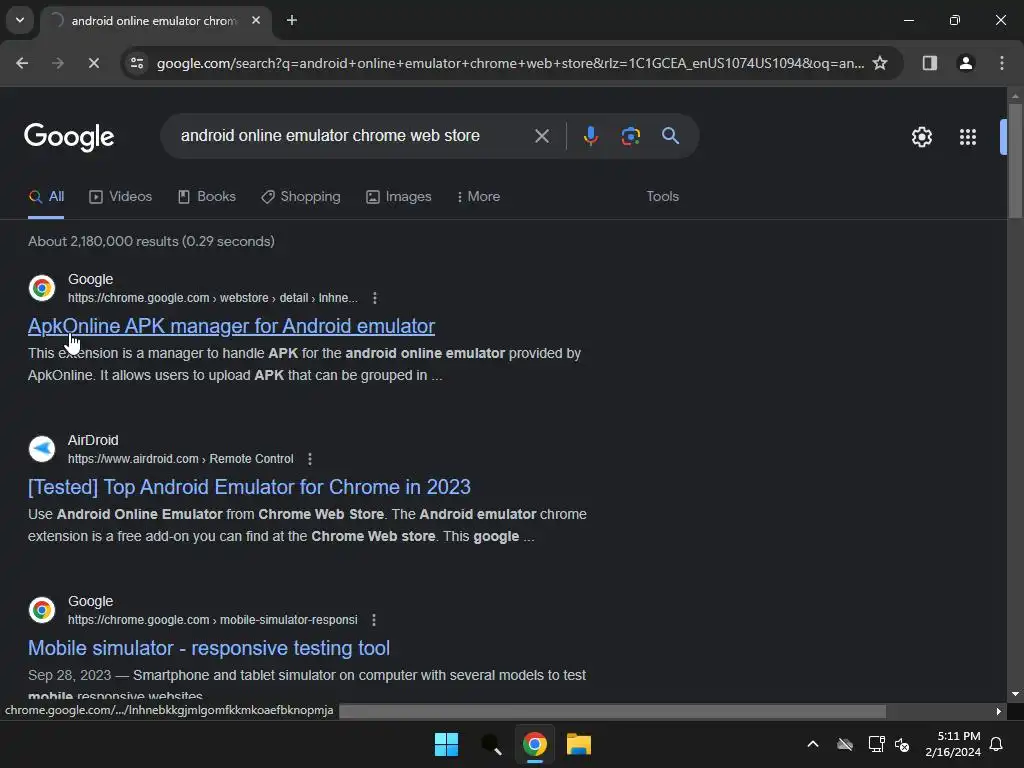Click the Google logo

(69, 136)
